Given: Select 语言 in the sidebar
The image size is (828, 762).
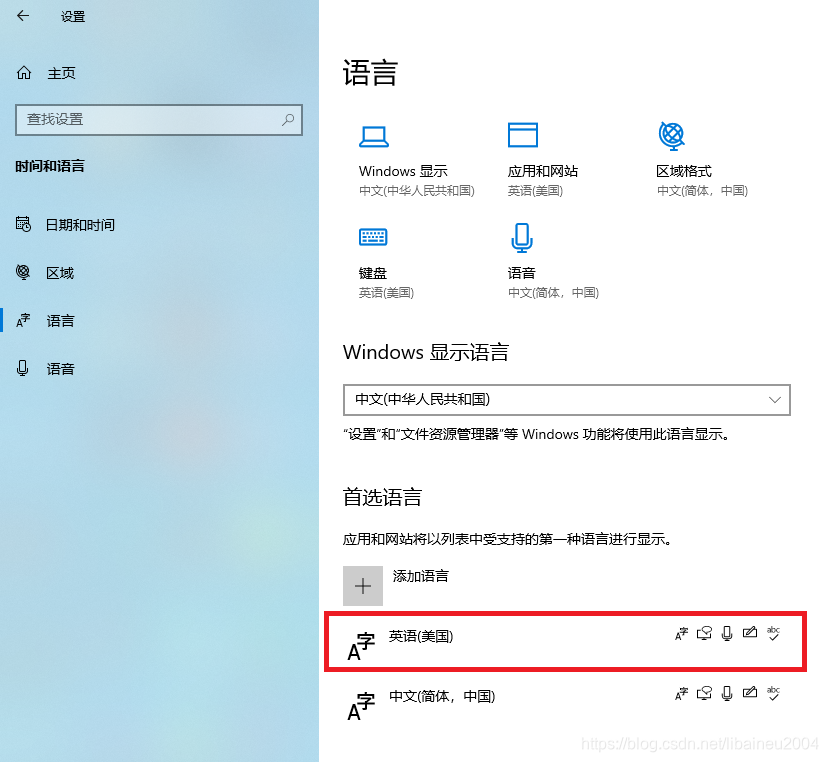Looking at the screenshot, I should tap(60, 321).
